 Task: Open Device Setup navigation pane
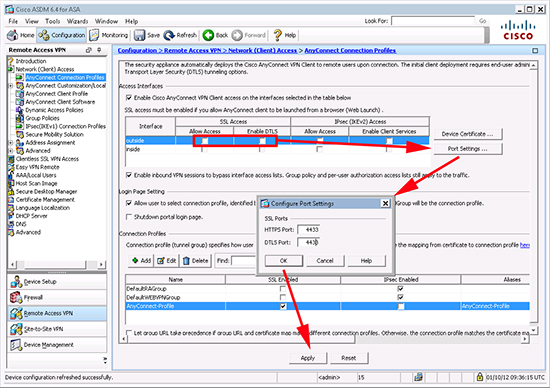click(x=57, y=281)
